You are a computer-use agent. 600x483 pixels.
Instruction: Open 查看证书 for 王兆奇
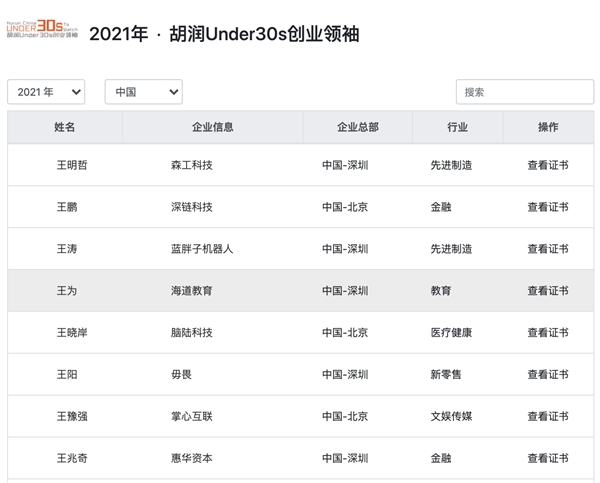tap(548, 459)
